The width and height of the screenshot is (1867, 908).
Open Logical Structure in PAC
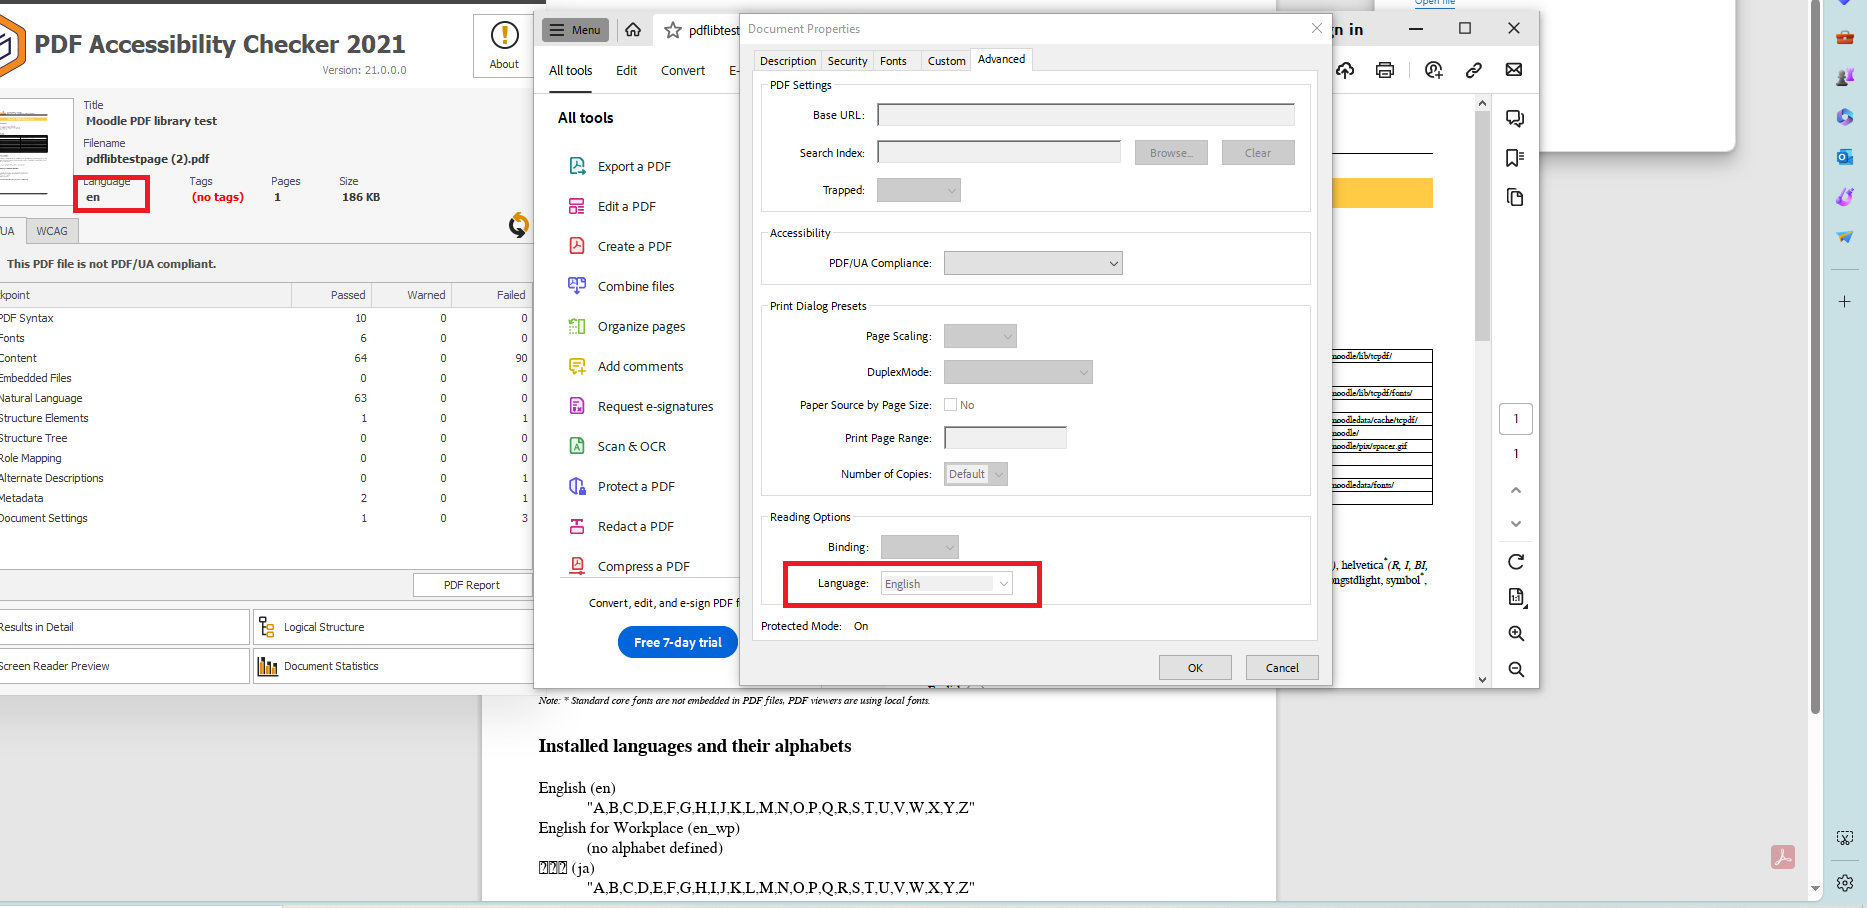(x=393, y=627)
